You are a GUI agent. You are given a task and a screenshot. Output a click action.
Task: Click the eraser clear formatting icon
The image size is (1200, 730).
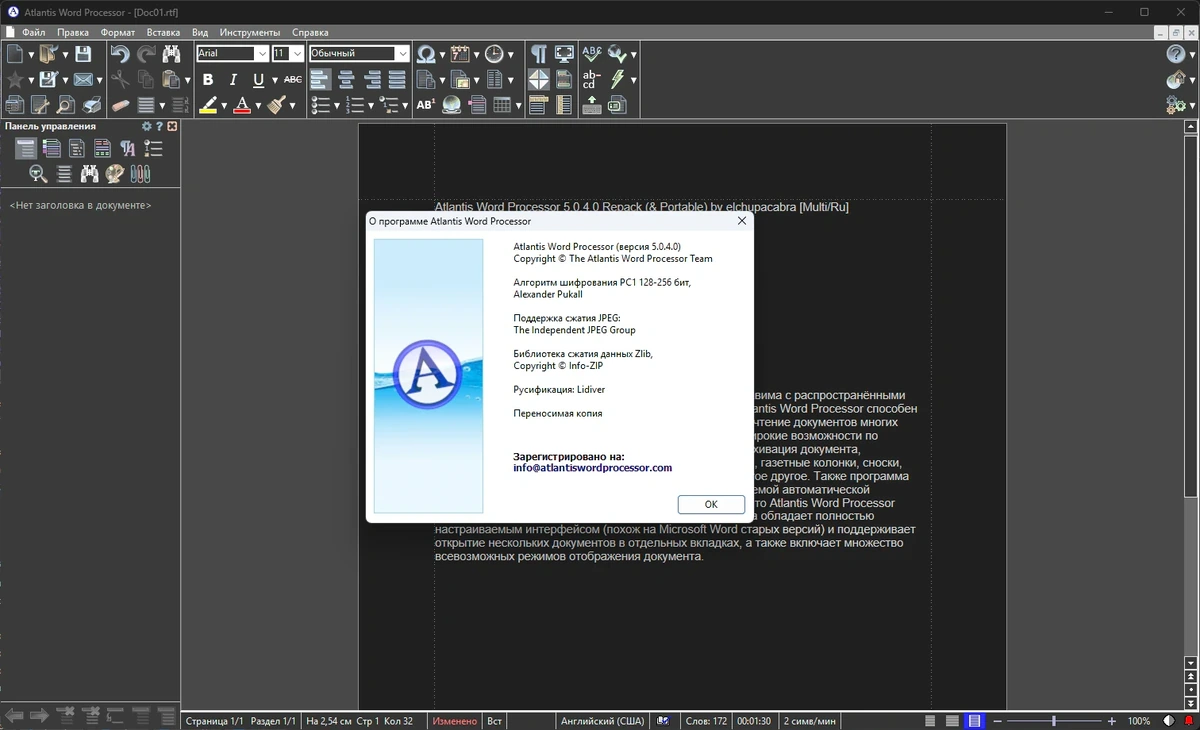(x=120, y=104)
